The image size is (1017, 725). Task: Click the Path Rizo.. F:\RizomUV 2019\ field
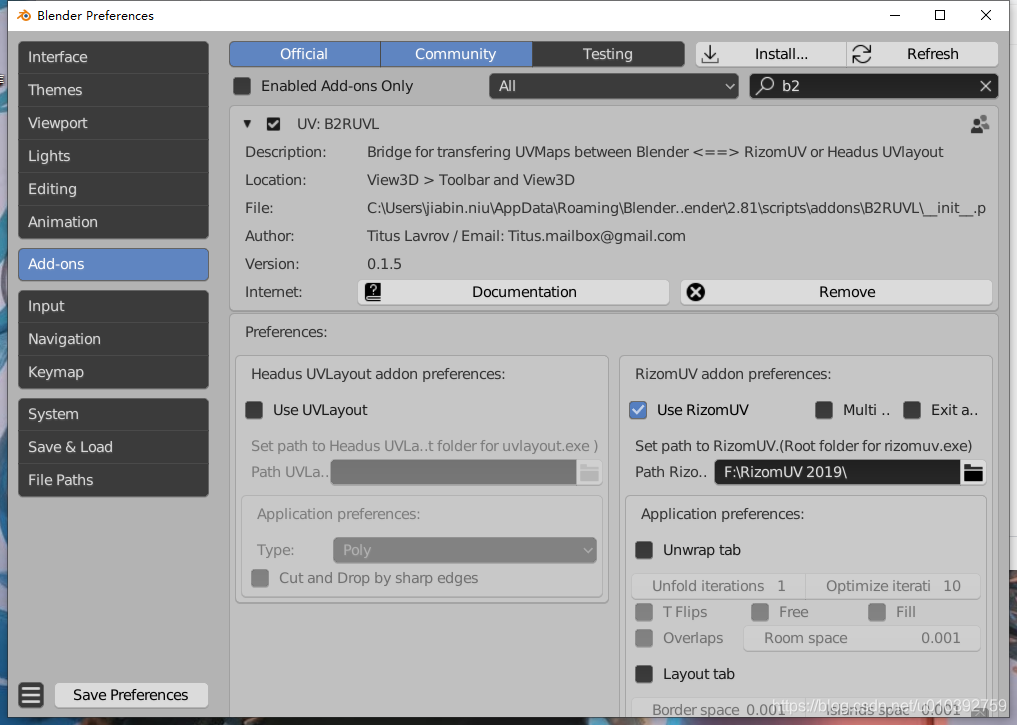tap(837, 472)
